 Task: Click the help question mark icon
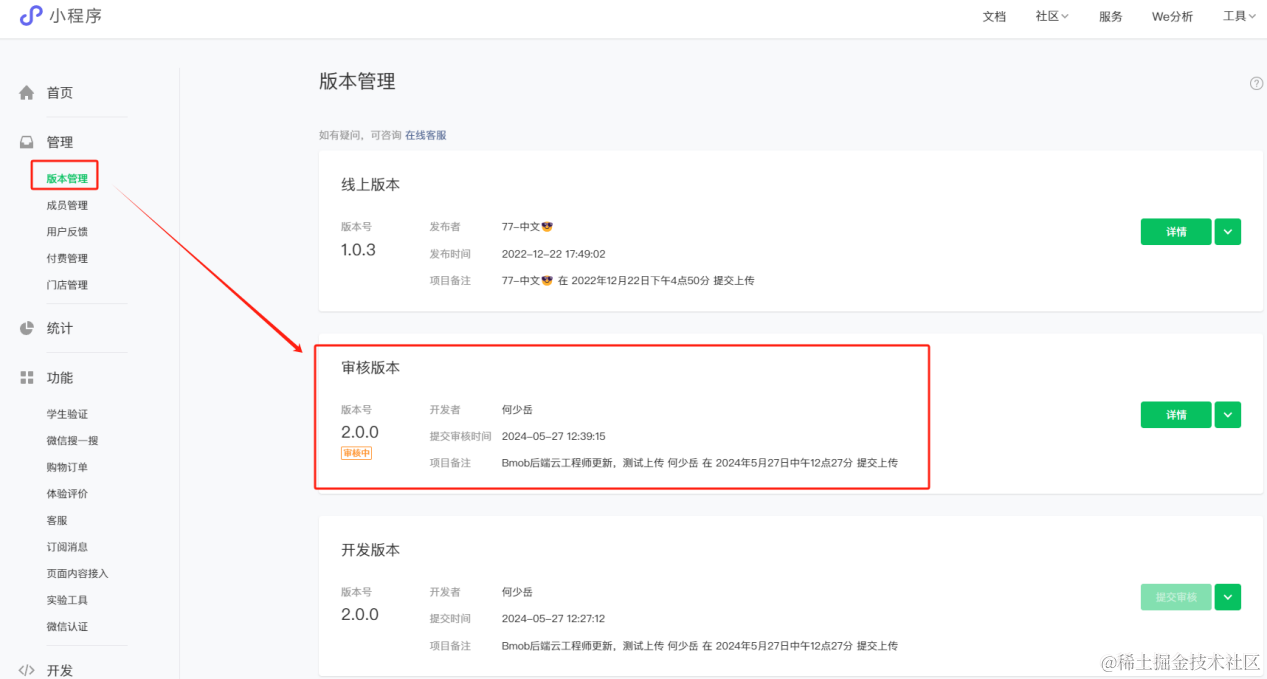pos(1257,83)
